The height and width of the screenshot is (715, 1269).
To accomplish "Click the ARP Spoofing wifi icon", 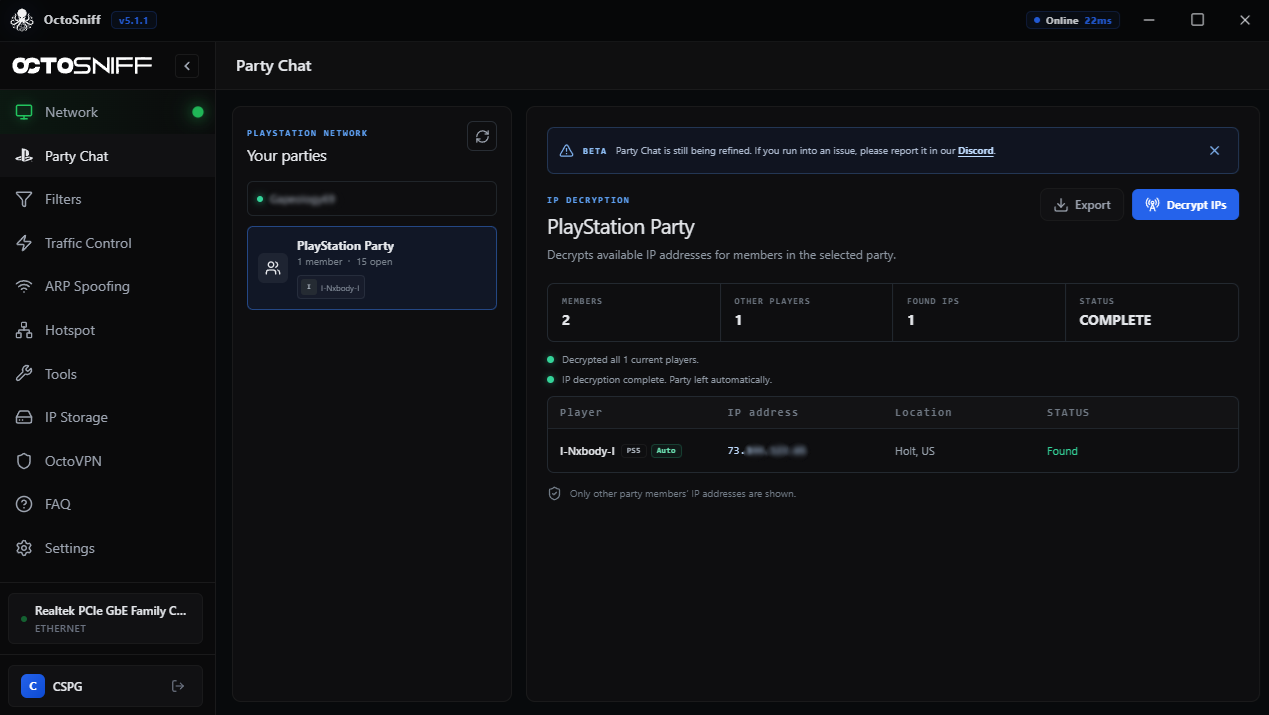I will tap(25, 286).
